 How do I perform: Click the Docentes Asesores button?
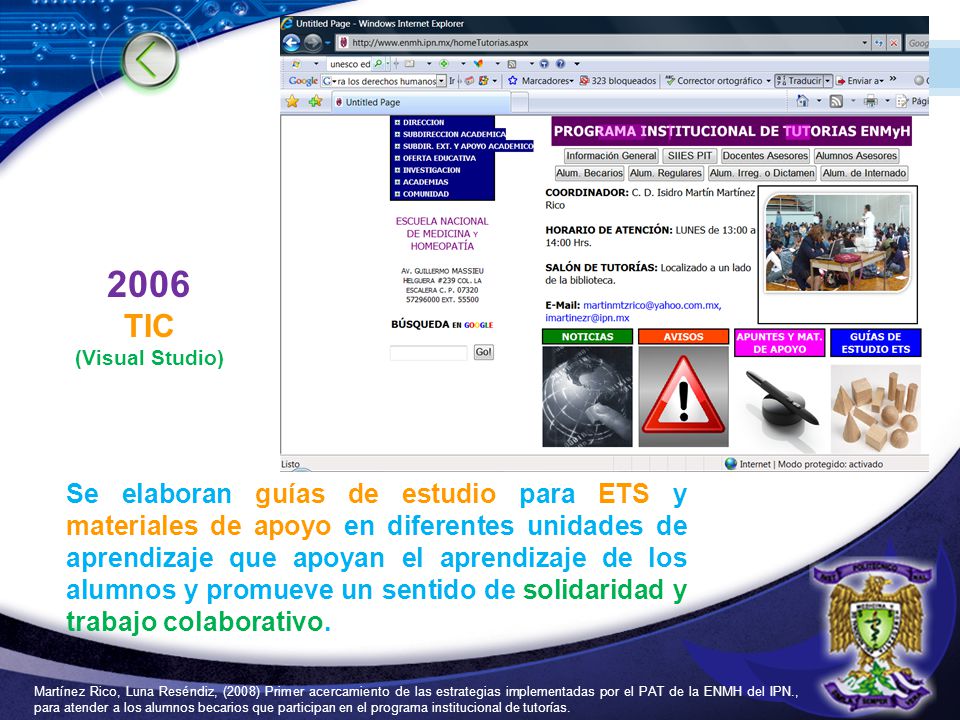pos(765,156)
